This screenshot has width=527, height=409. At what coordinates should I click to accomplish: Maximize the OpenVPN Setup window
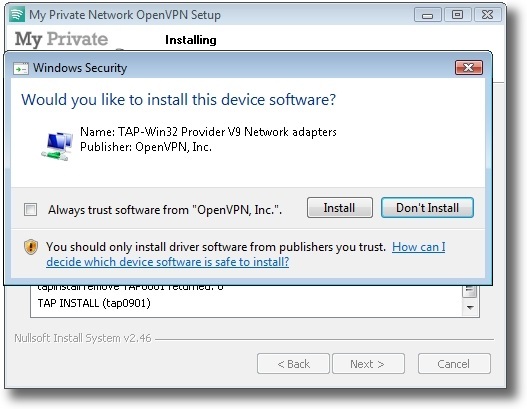[x=457, y=15]
